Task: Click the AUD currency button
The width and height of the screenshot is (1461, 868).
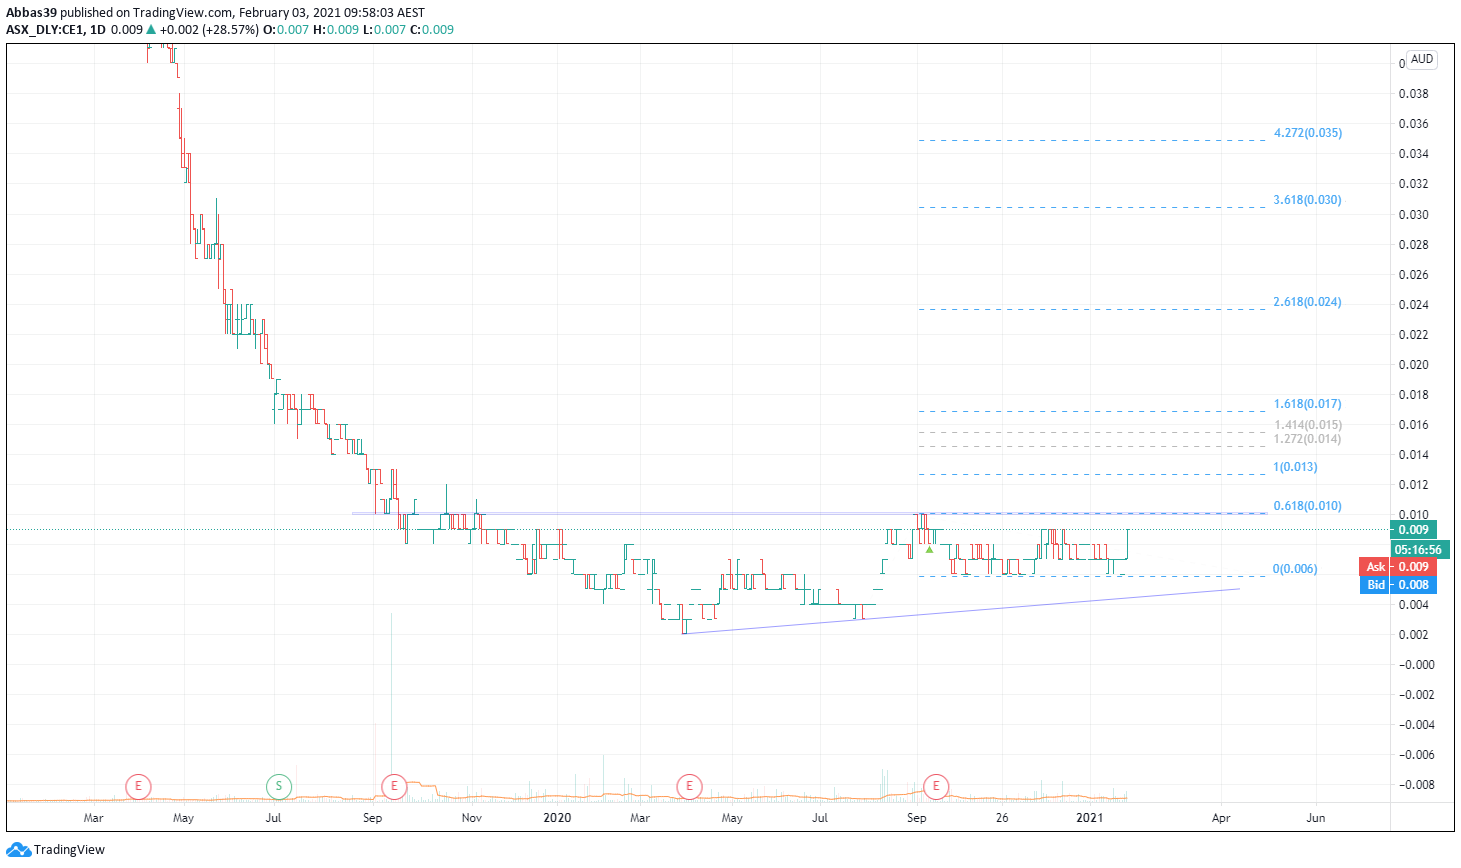Action: coord(1422,59)
